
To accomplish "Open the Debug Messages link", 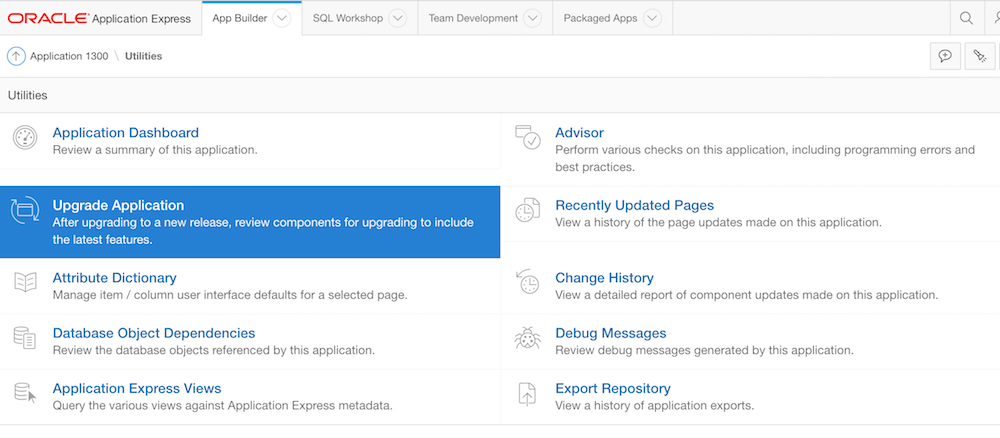I will tap(610, 333).
